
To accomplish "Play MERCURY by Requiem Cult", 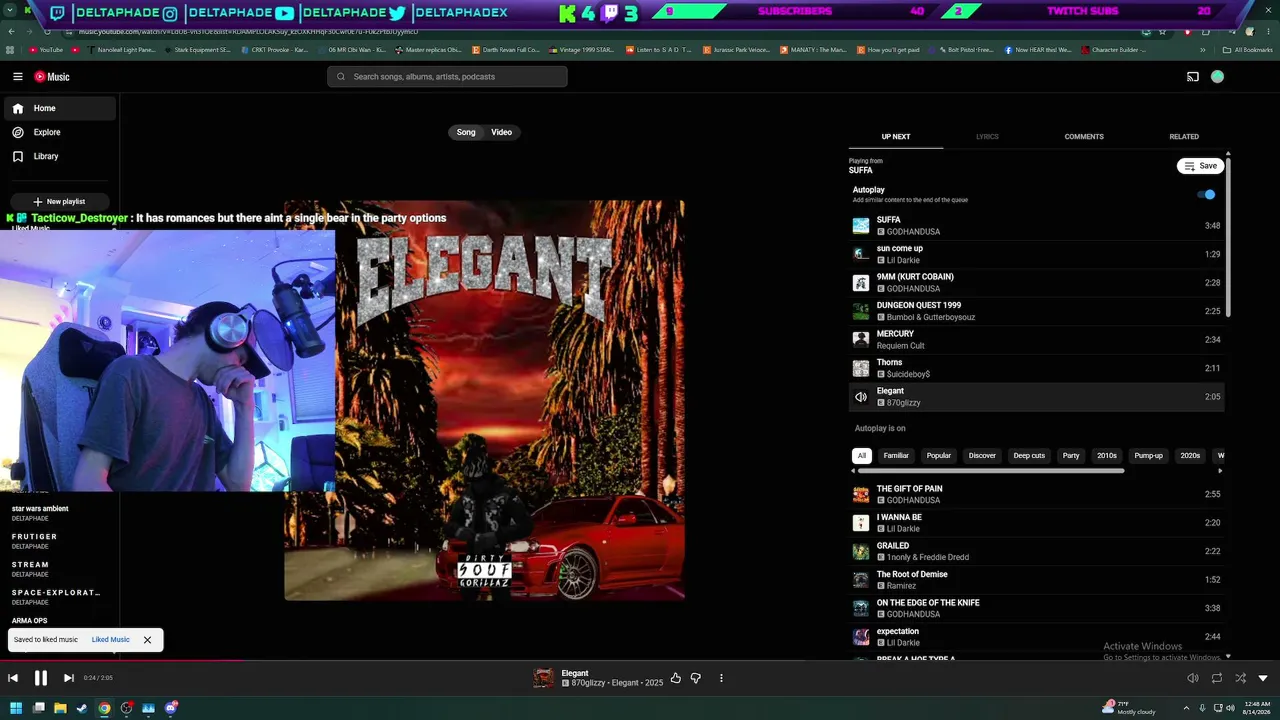I will click(x=1036, y=340).
